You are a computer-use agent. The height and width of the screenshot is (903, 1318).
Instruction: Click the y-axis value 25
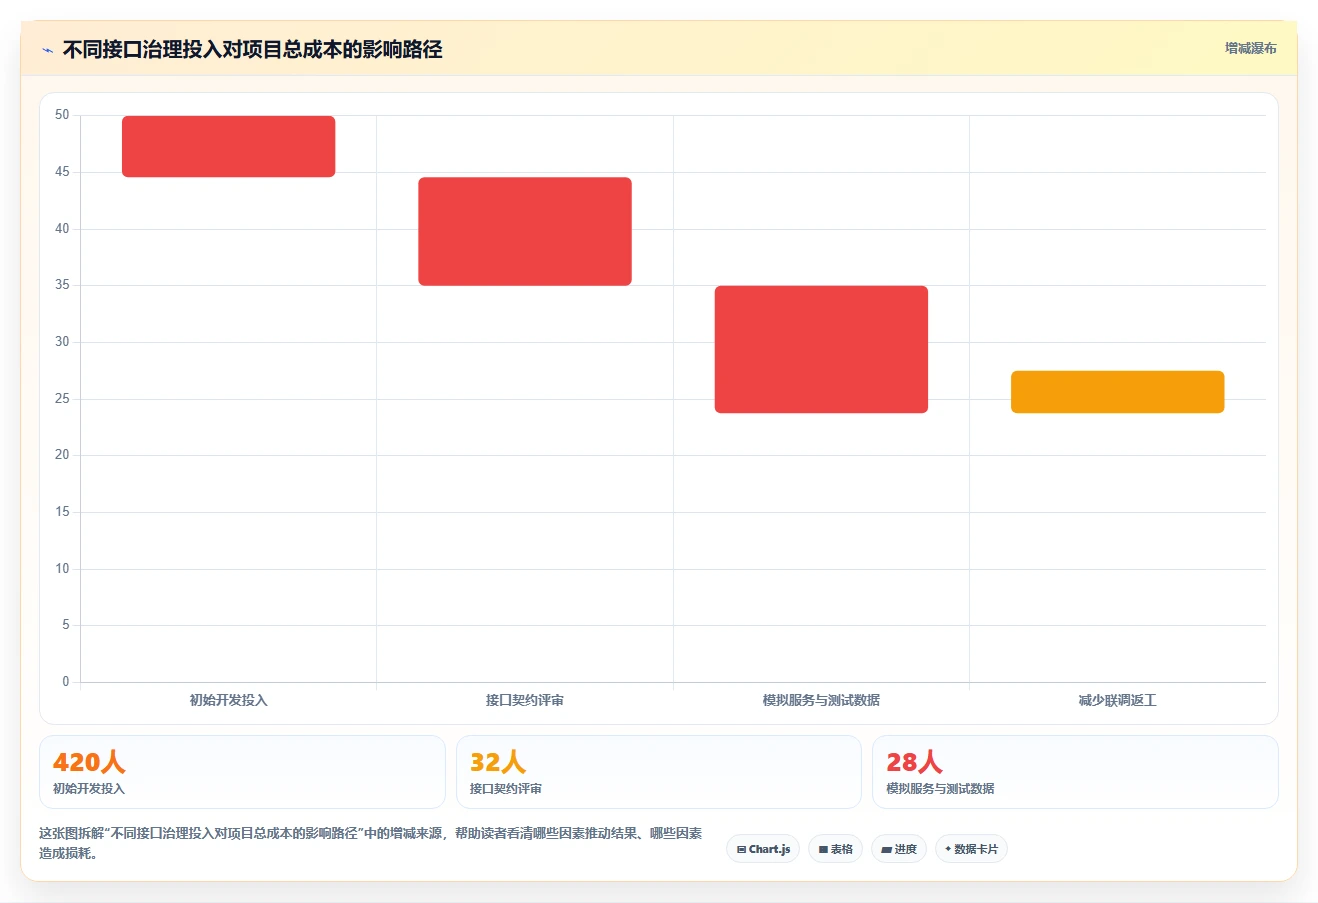(62, 399)
